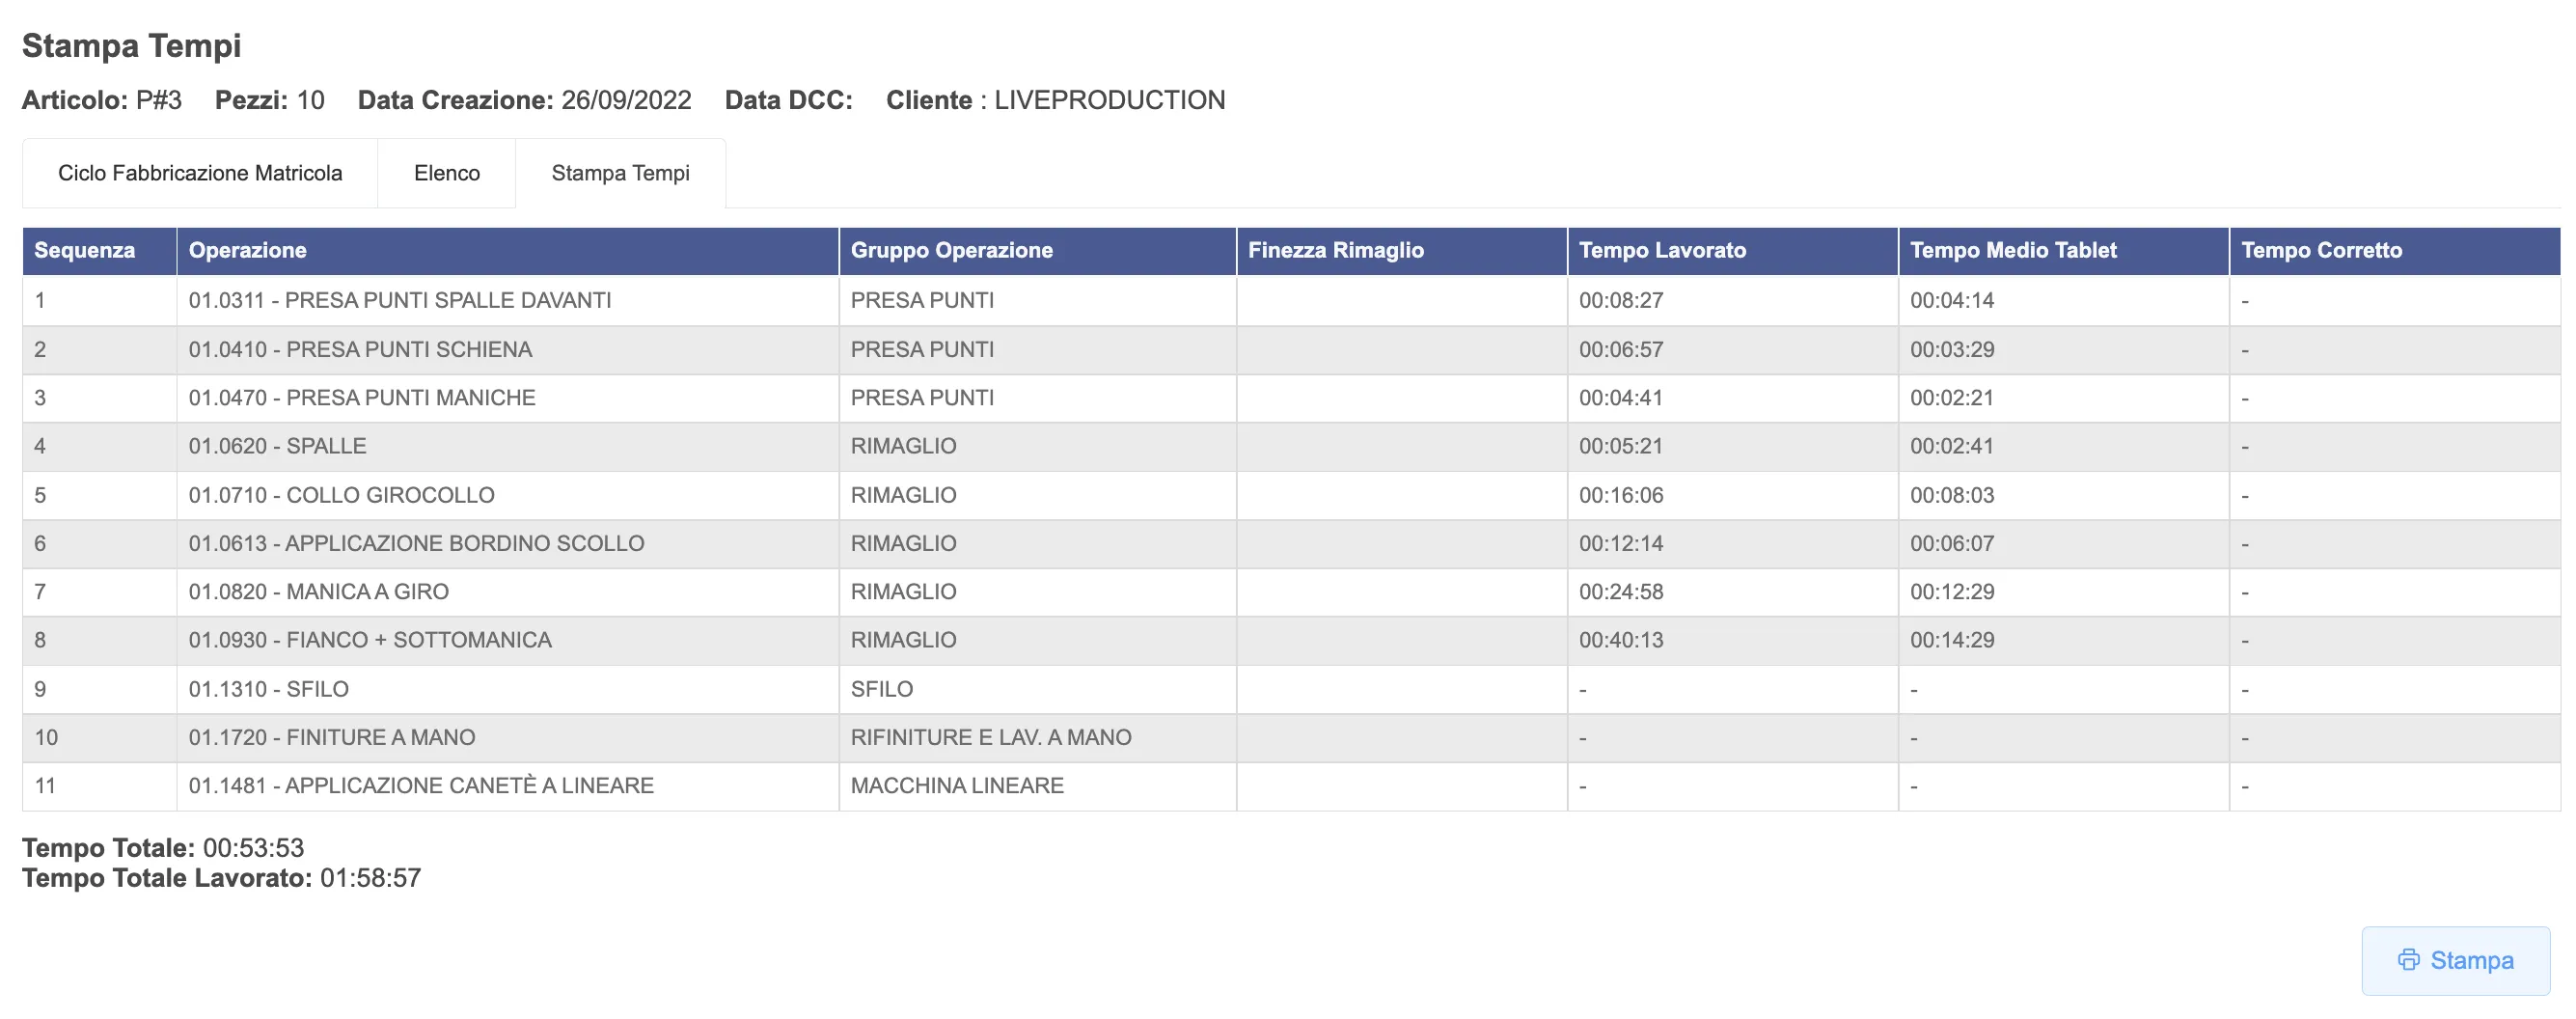Open the Ciclo Fabbricazione Matricola tab
The height and width of the screenshot is (1019, 2576).
click(200, 173)
